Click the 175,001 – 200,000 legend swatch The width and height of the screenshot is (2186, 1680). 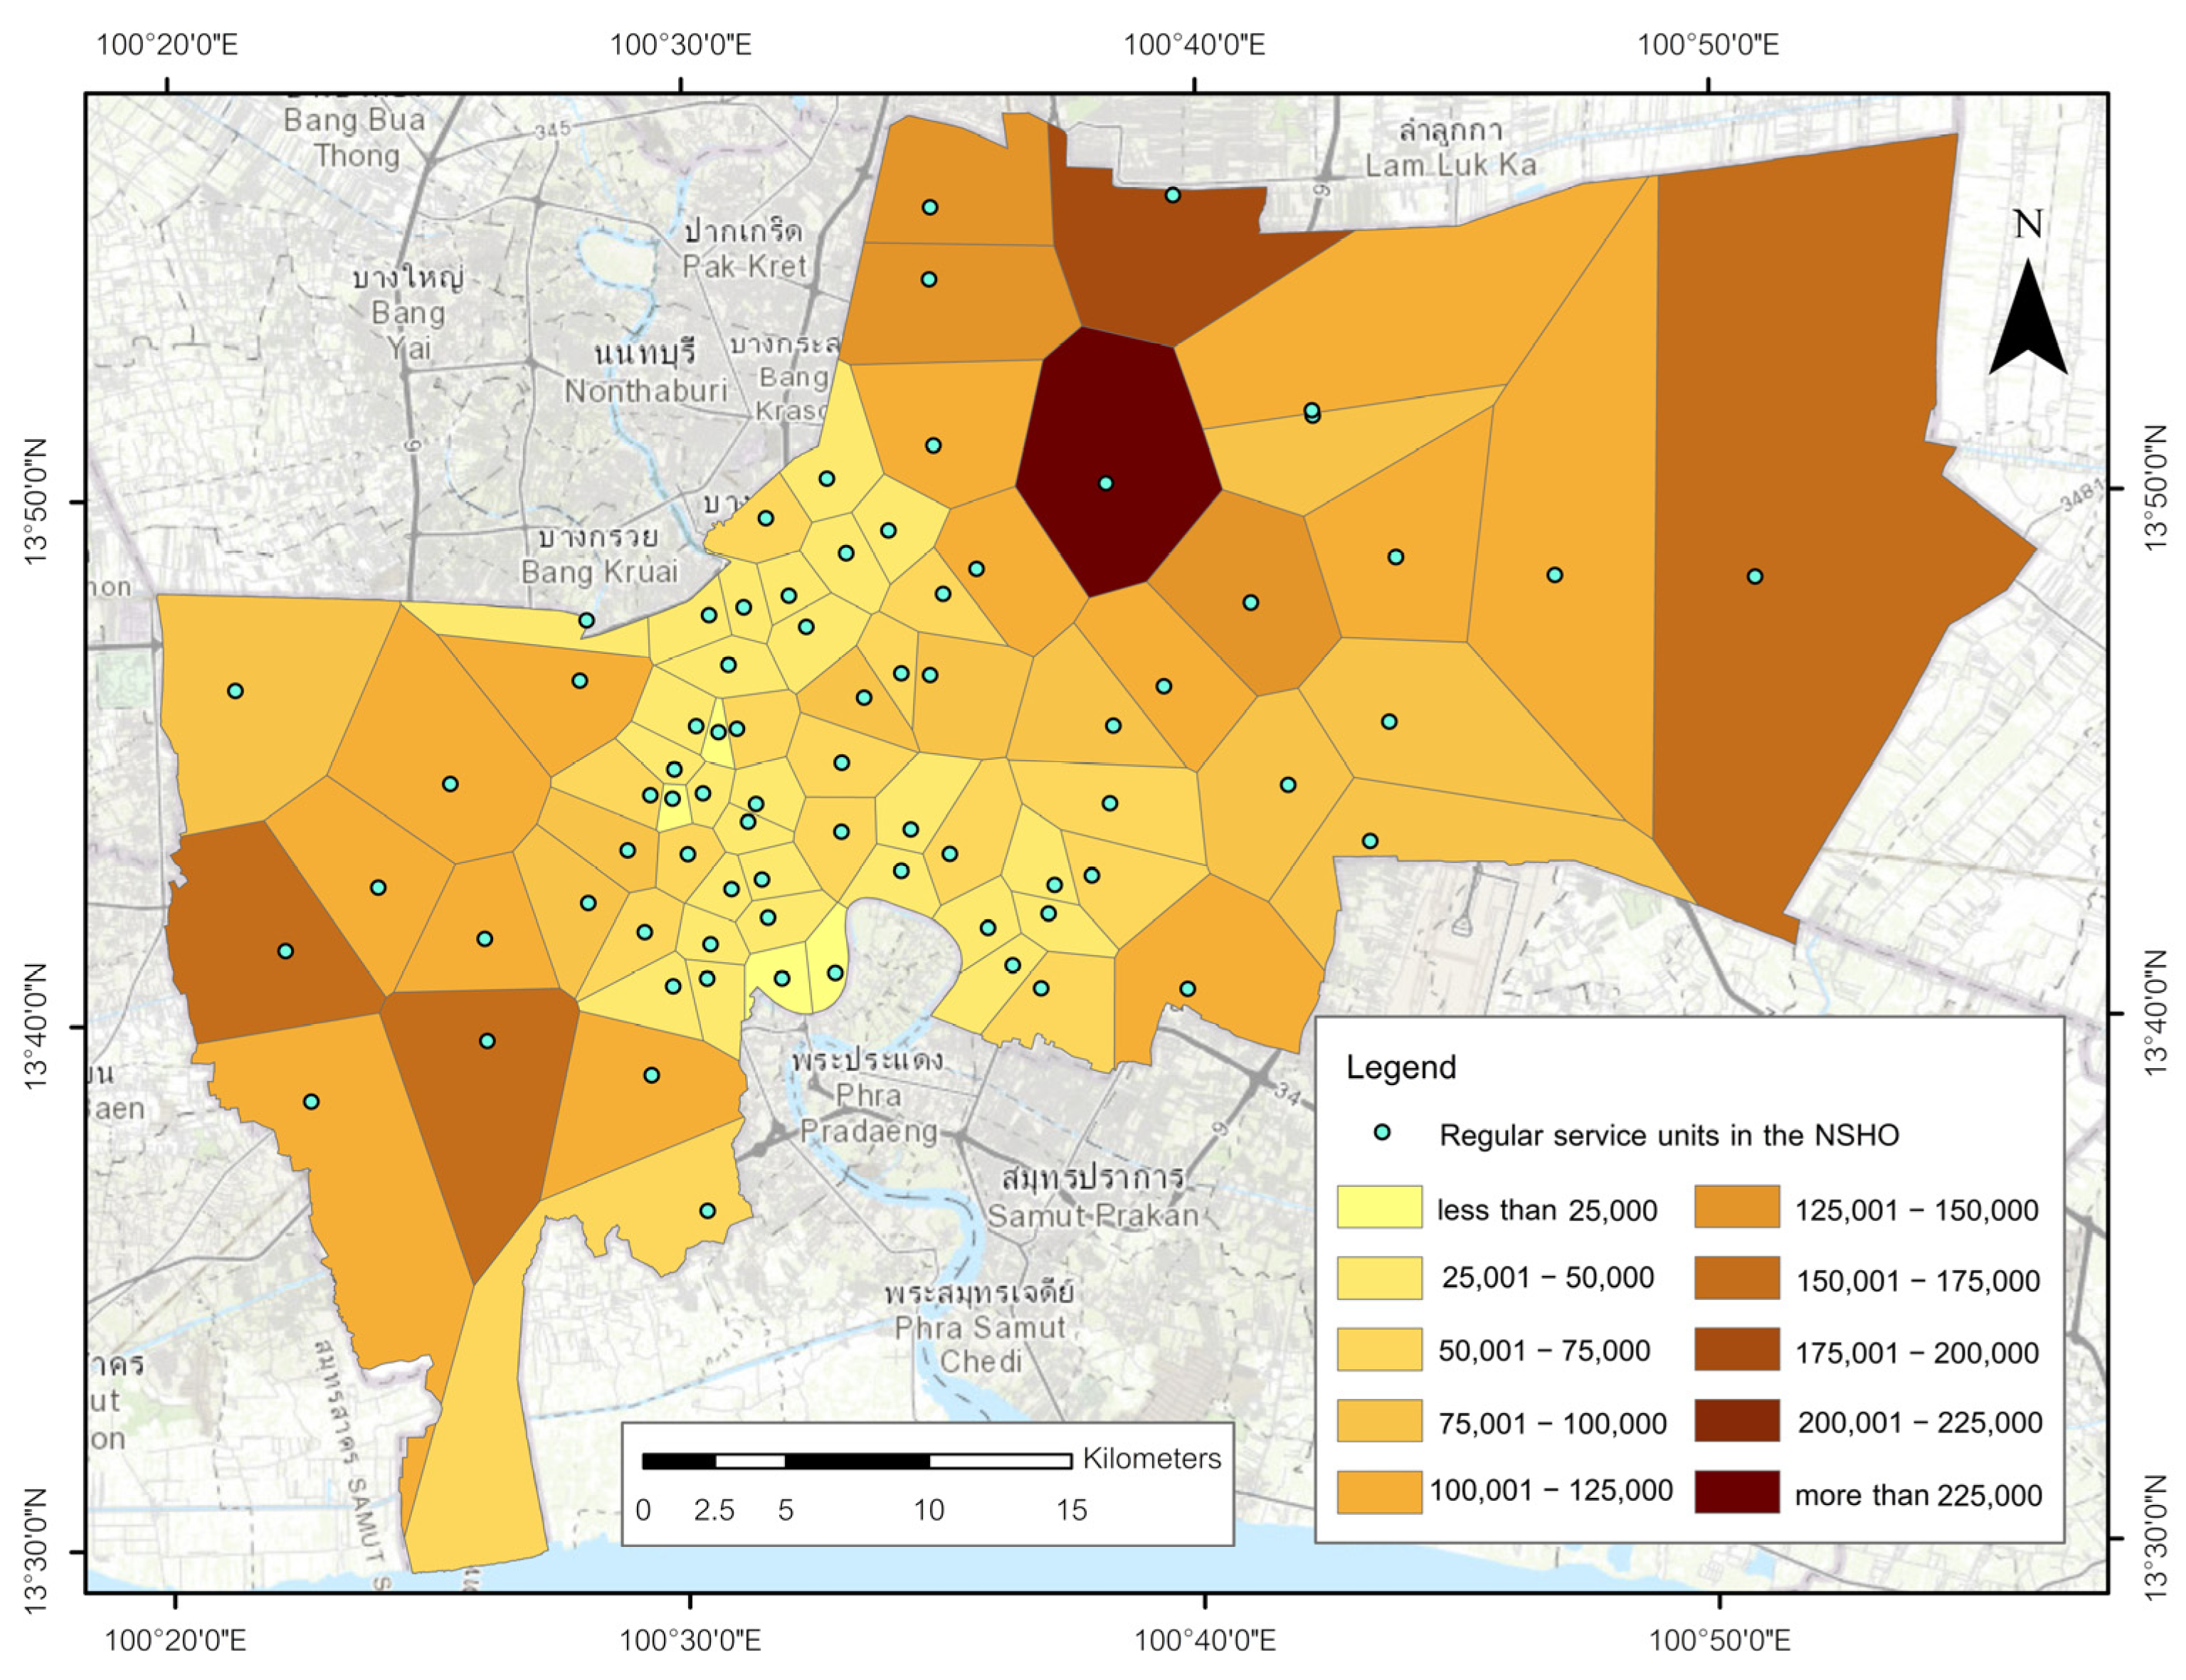click(1736, 1349)
